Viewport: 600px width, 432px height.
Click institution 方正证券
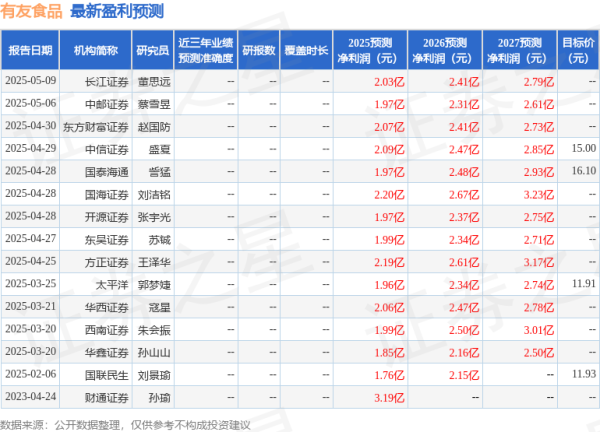[106, 262]
